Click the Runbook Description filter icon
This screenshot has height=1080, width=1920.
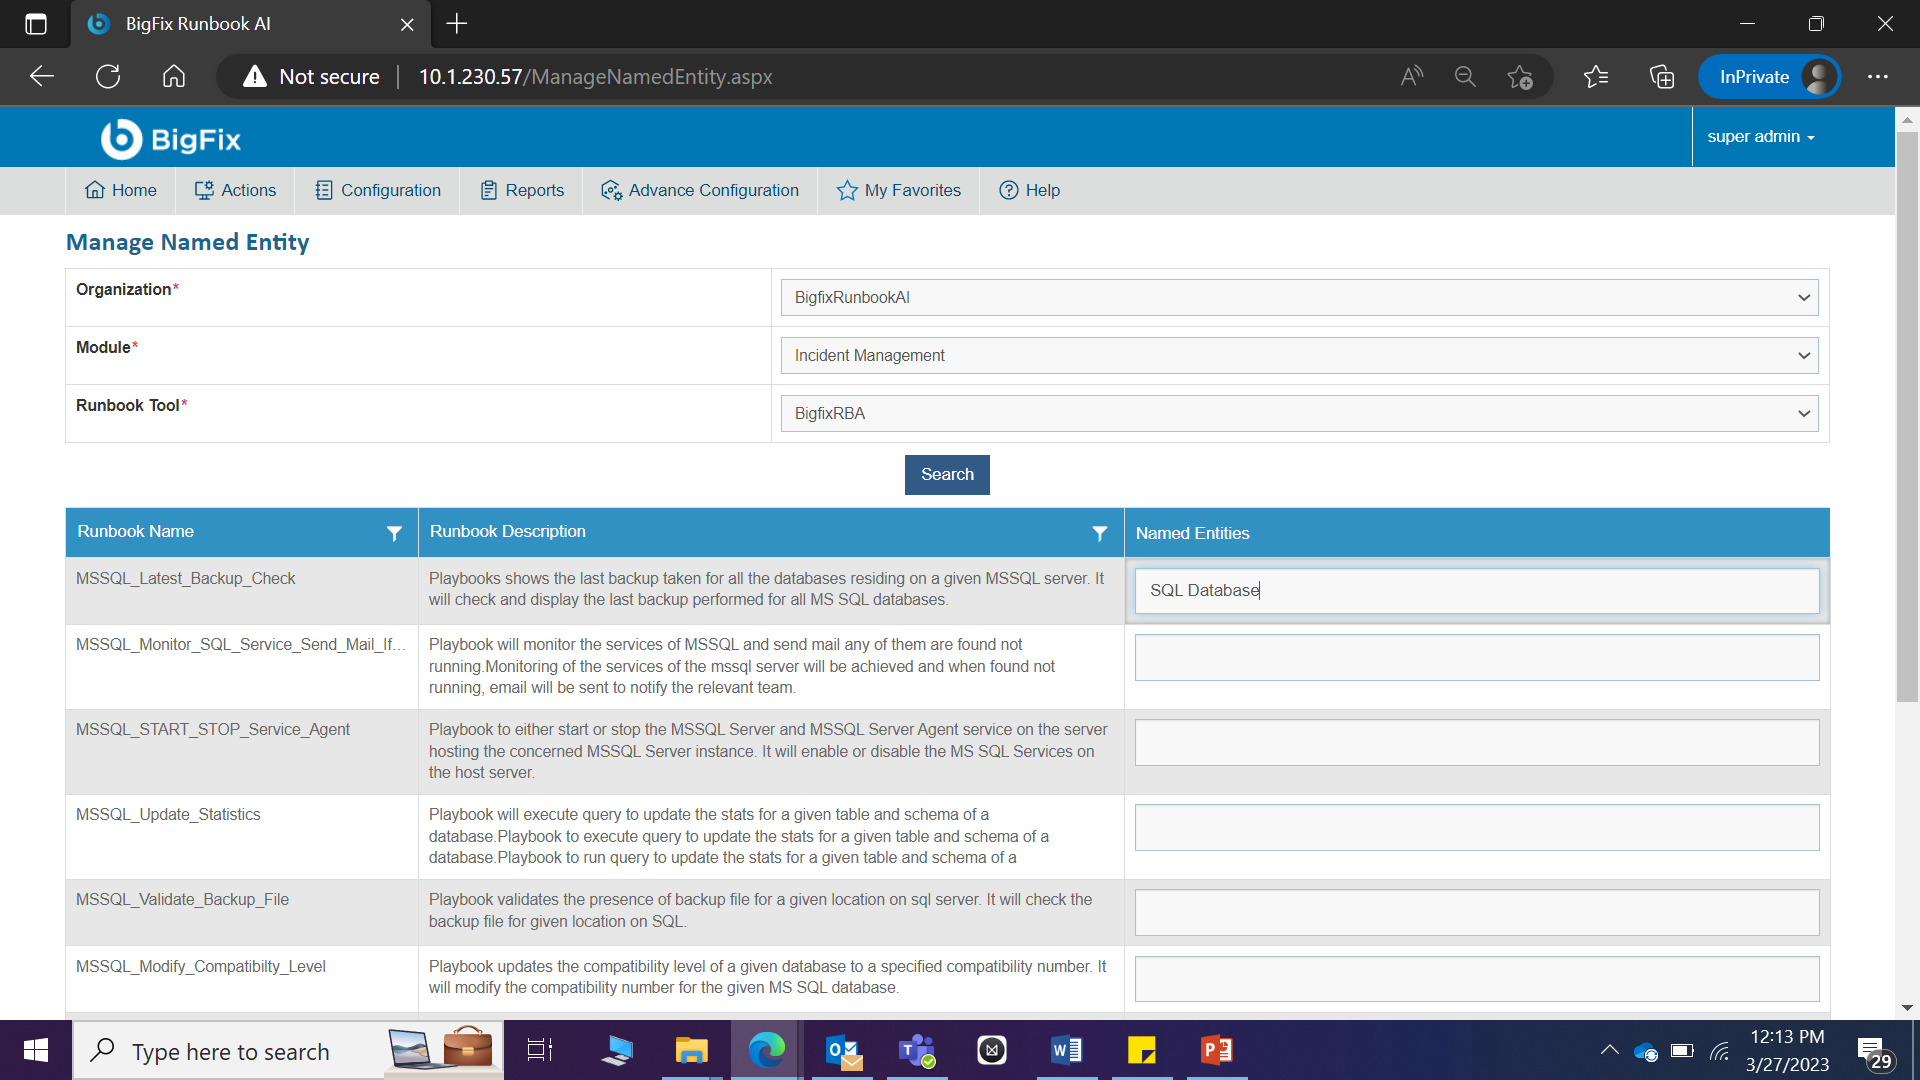1099,534
